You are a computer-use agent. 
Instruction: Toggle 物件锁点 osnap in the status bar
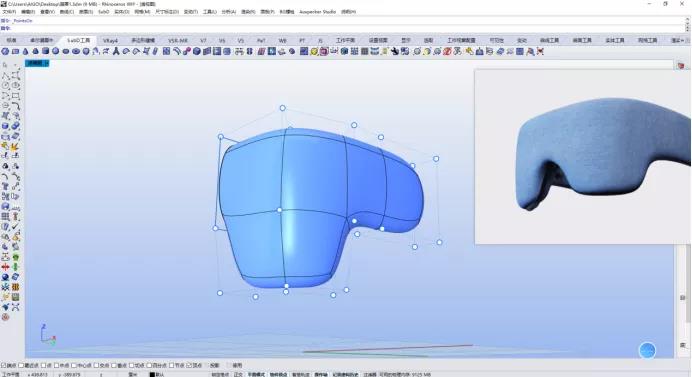(278, 374)
